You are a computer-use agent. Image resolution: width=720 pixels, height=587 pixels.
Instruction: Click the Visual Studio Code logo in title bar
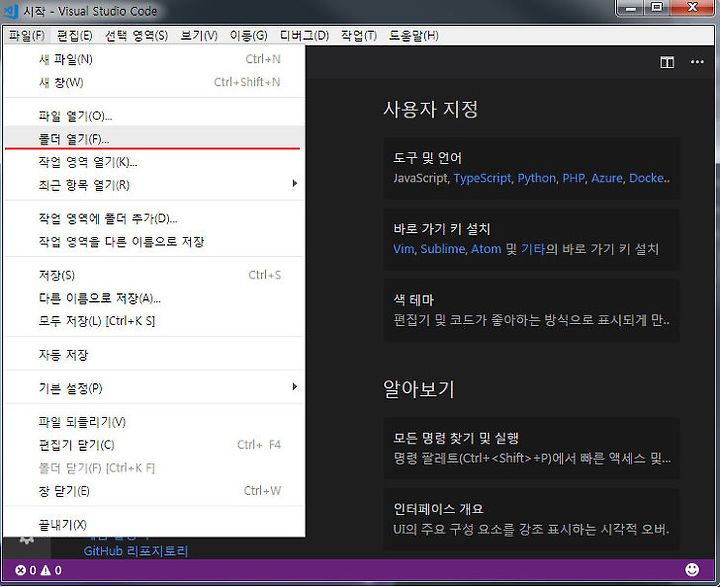click(11, 11)
